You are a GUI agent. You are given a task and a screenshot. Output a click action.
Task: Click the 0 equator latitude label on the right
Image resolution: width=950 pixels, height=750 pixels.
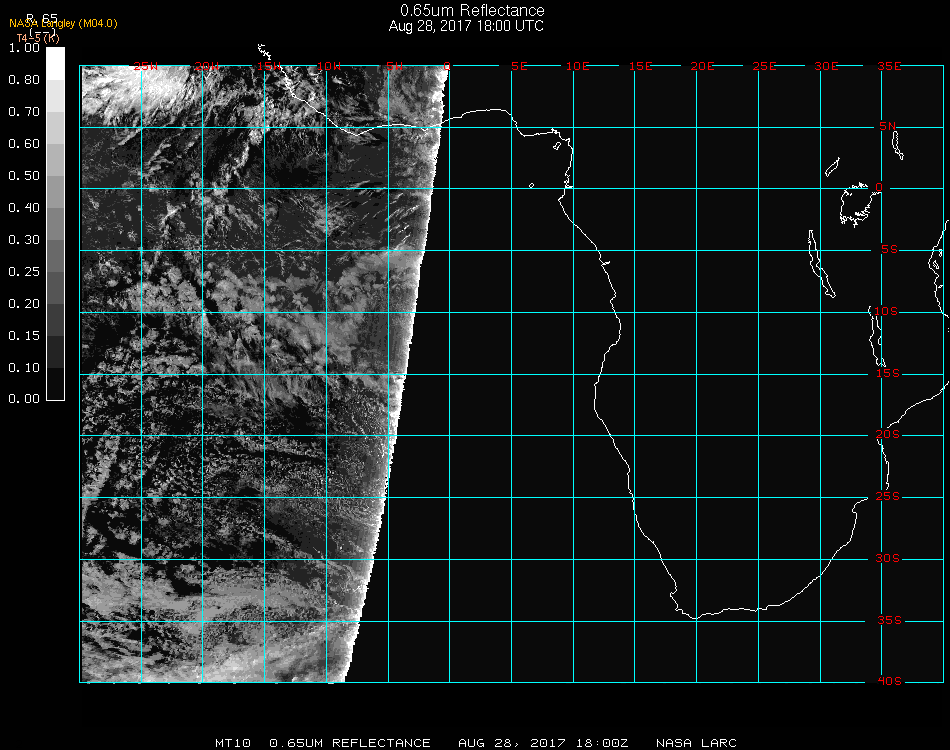point(879,187)
